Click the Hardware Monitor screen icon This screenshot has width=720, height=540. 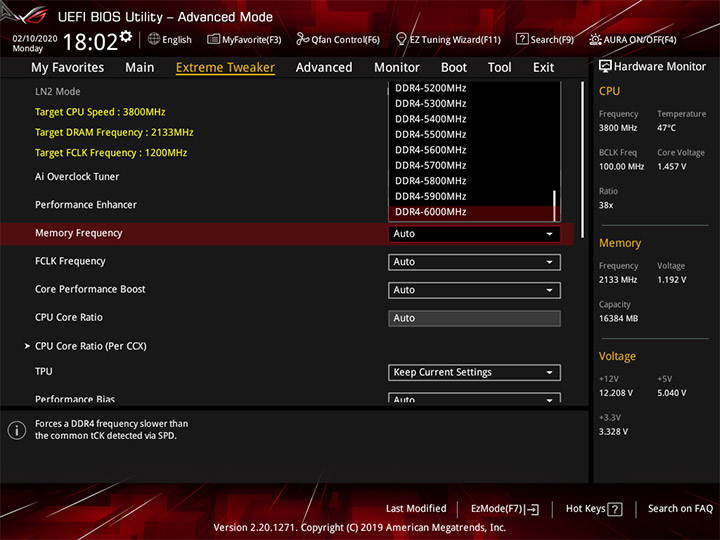point(605,67)
